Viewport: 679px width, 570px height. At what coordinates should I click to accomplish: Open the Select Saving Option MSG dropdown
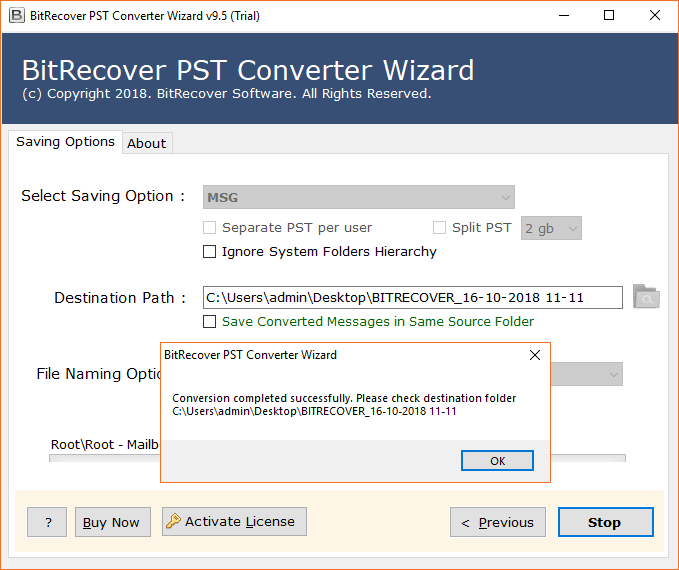click(x=359, y=198)
